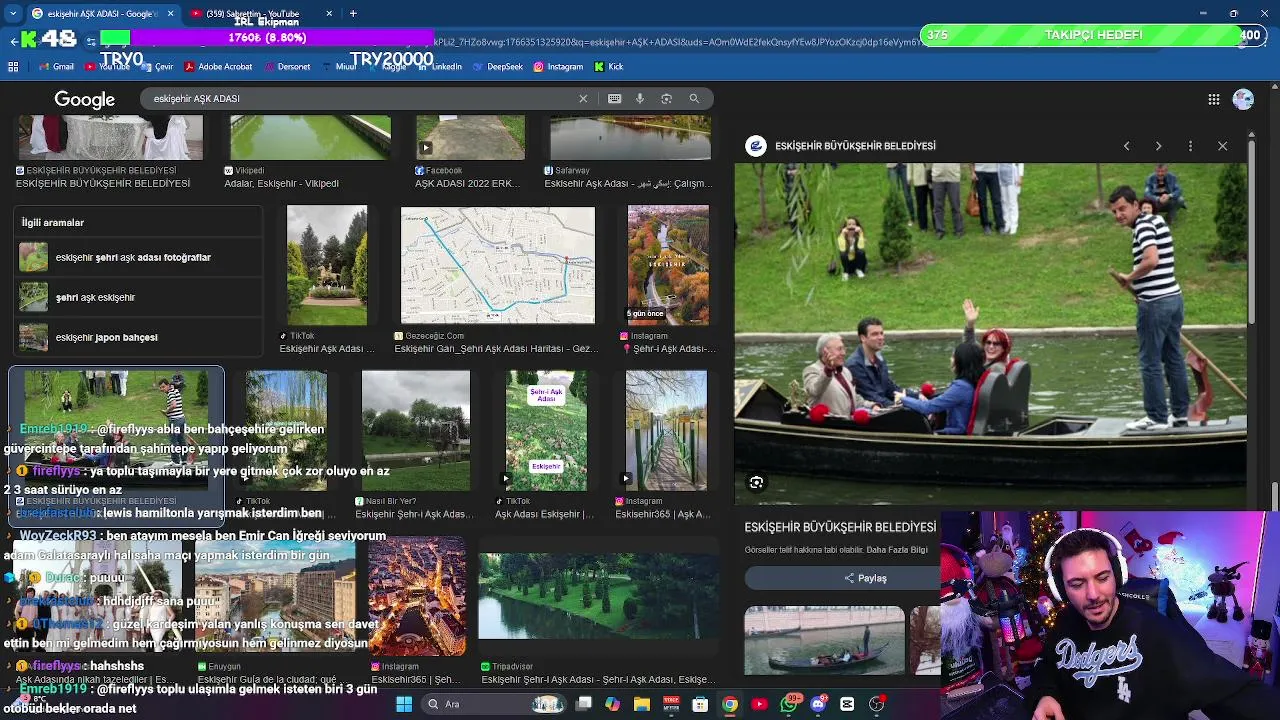Search this gondola image with Lens
The height and width of the screenshot is (720, 1280).
756,482
